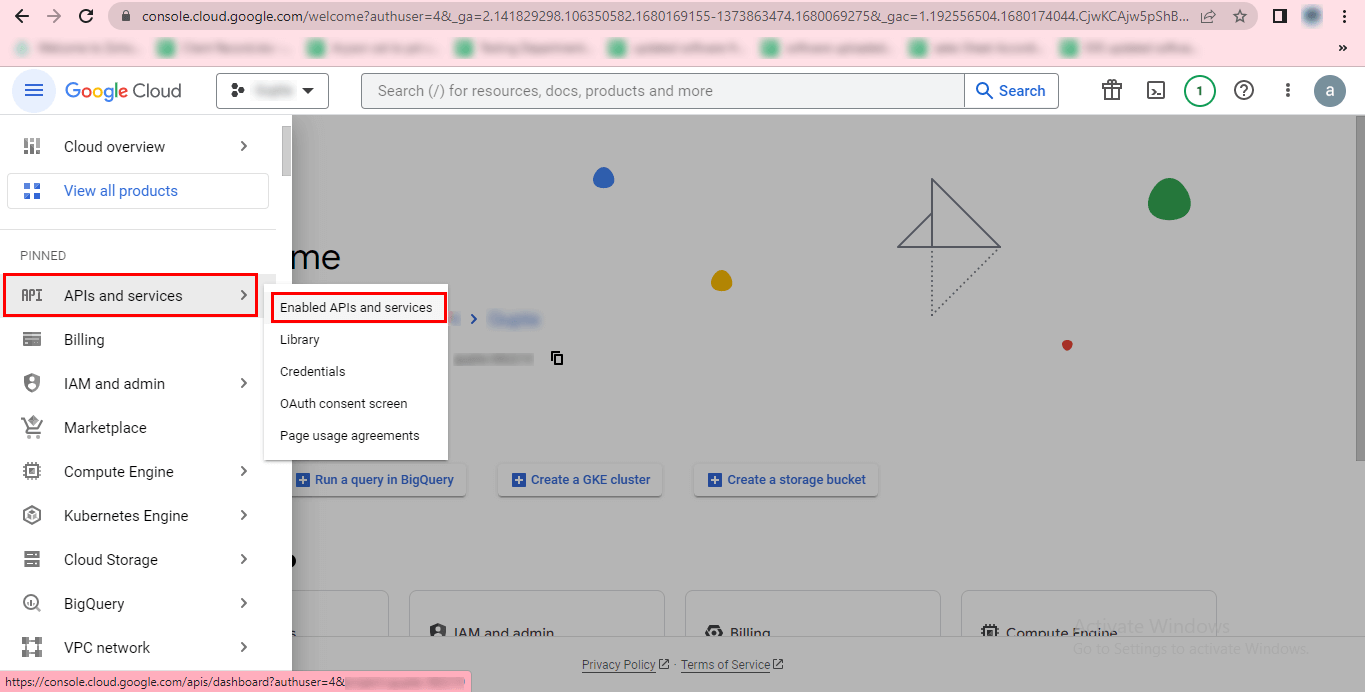Screen dimensions: 1365x692
Task: Click Create a GKE cluster
Action: point(581,480)
